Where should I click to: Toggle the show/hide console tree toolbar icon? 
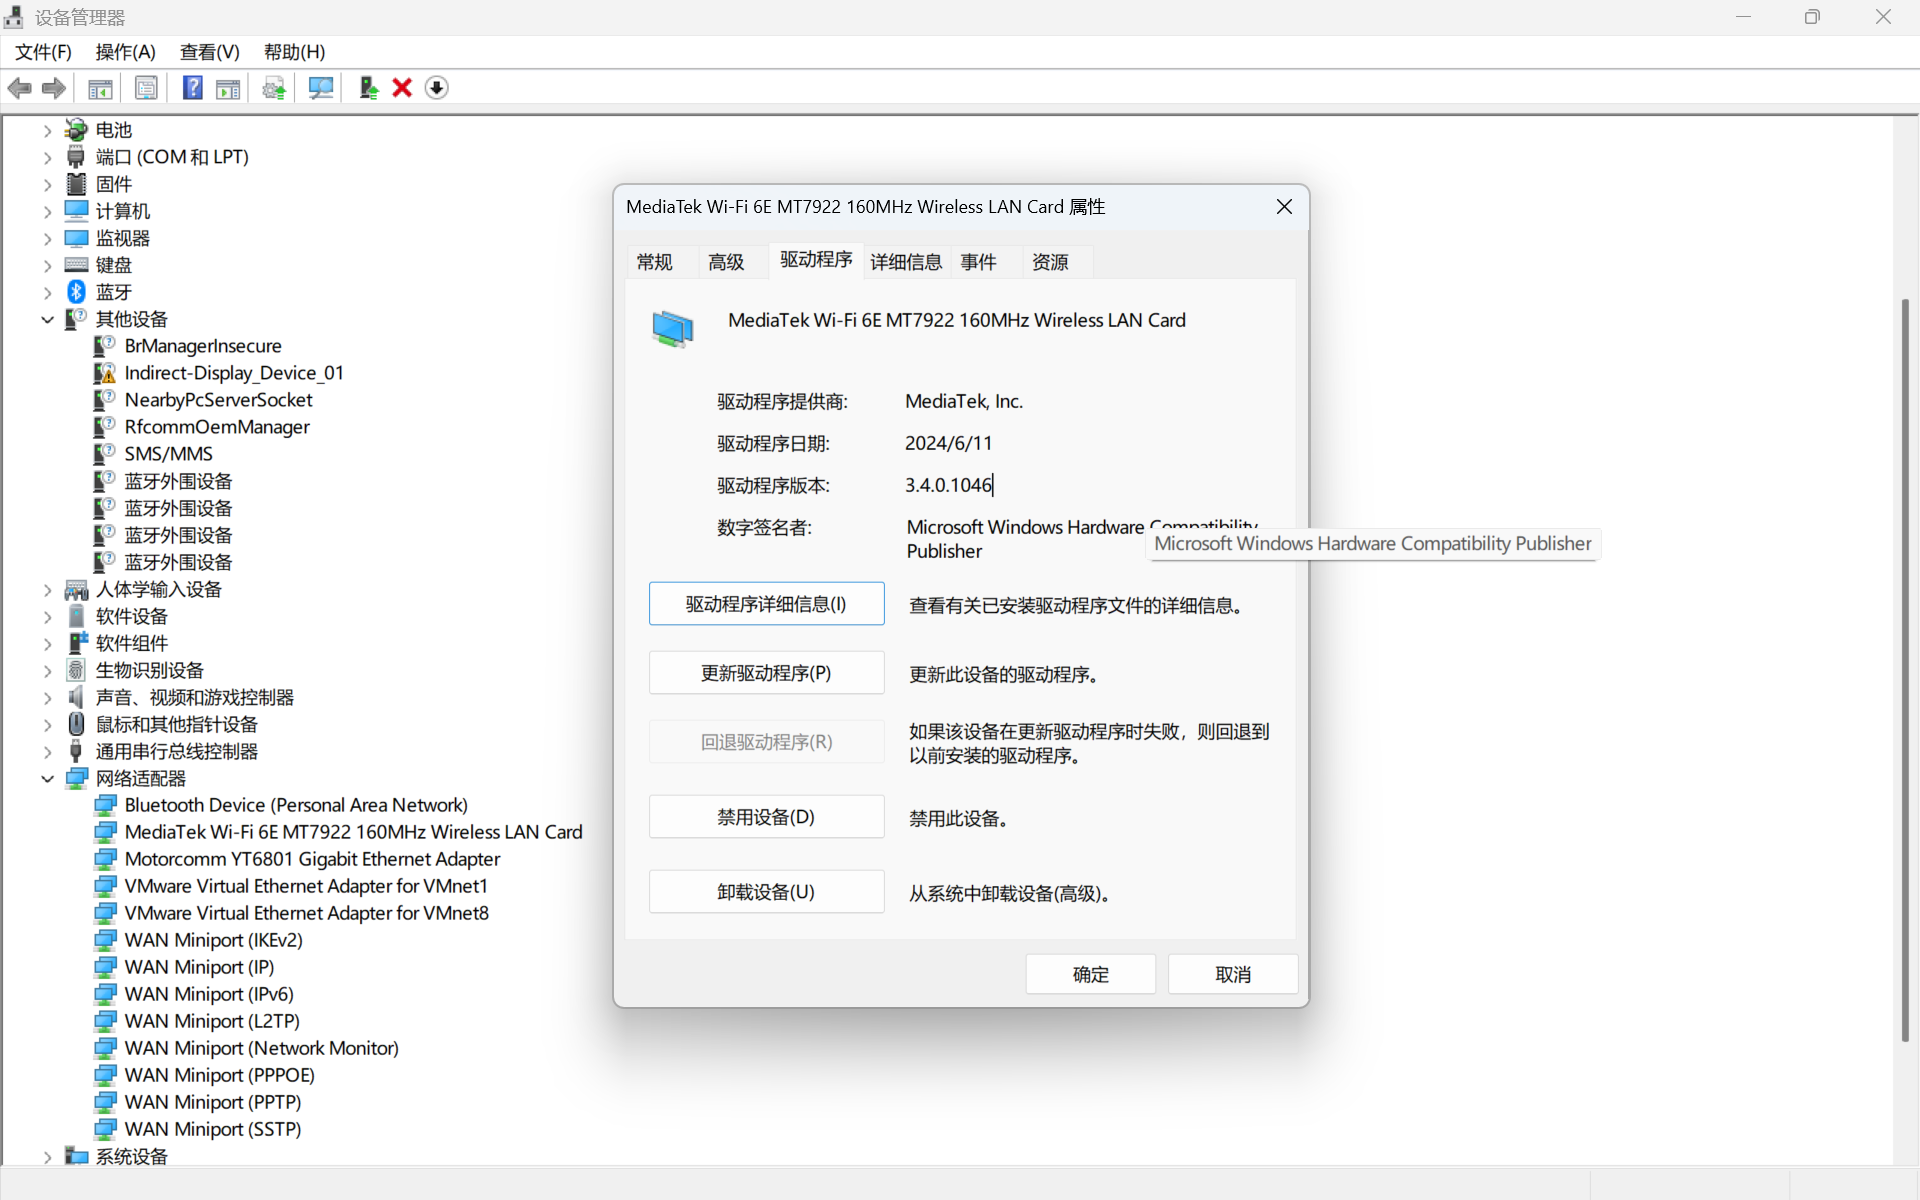point(100,88)
